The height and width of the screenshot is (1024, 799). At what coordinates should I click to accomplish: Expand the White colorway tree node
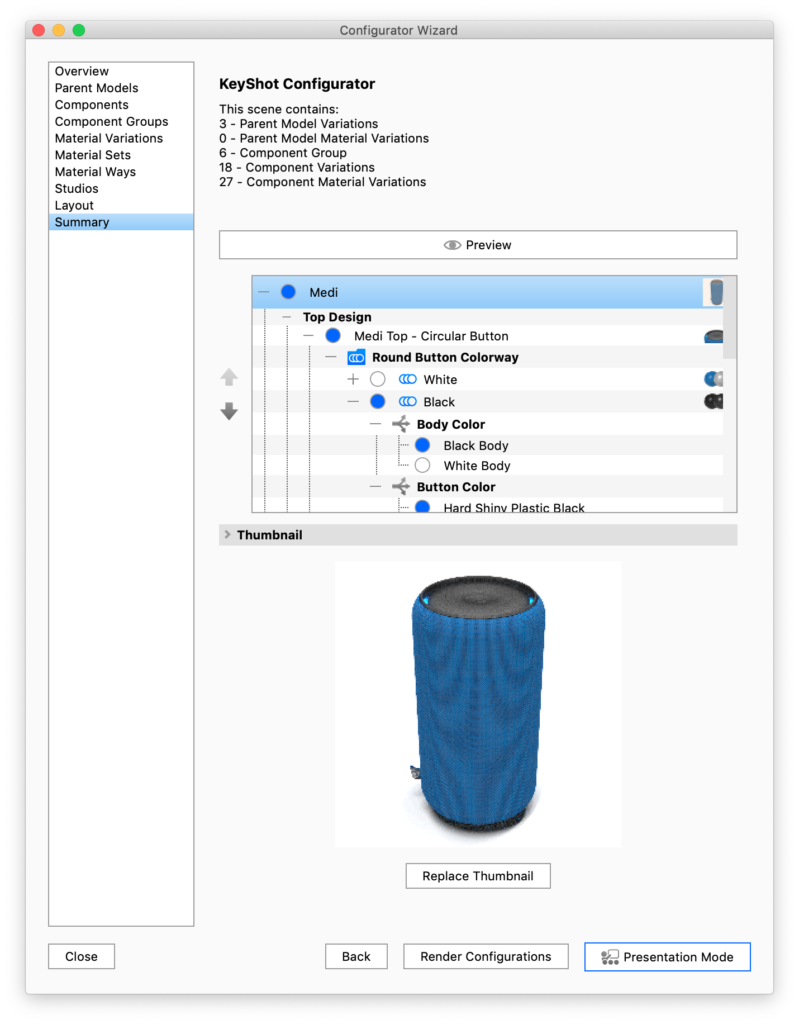coord(352,380)
